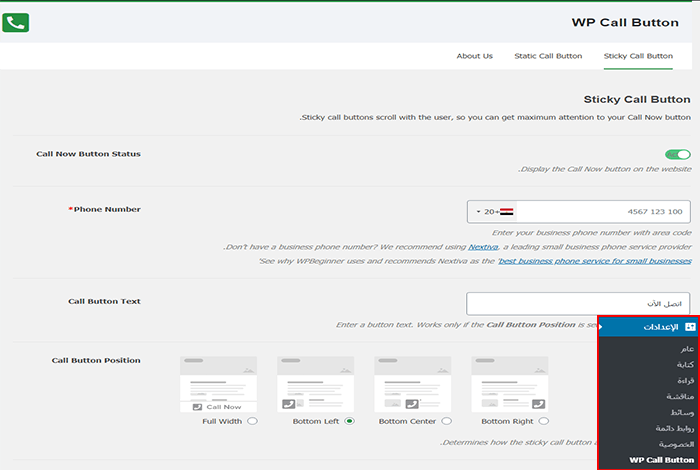Click the Bottom Center layout preview image
700x470 pixels.
[412, 384]
